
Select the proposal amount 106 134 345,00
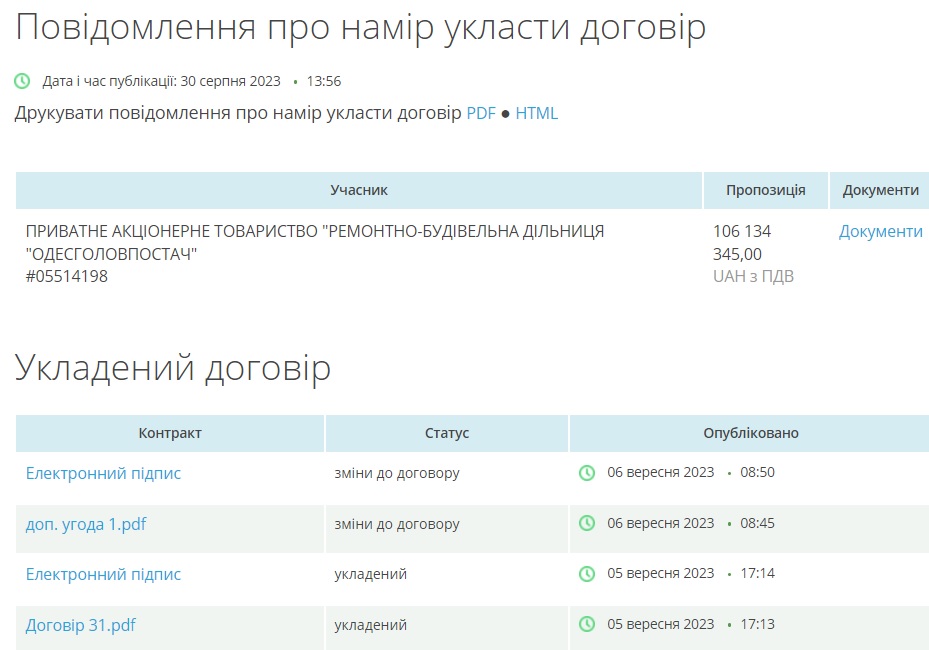tap(742, 242)
